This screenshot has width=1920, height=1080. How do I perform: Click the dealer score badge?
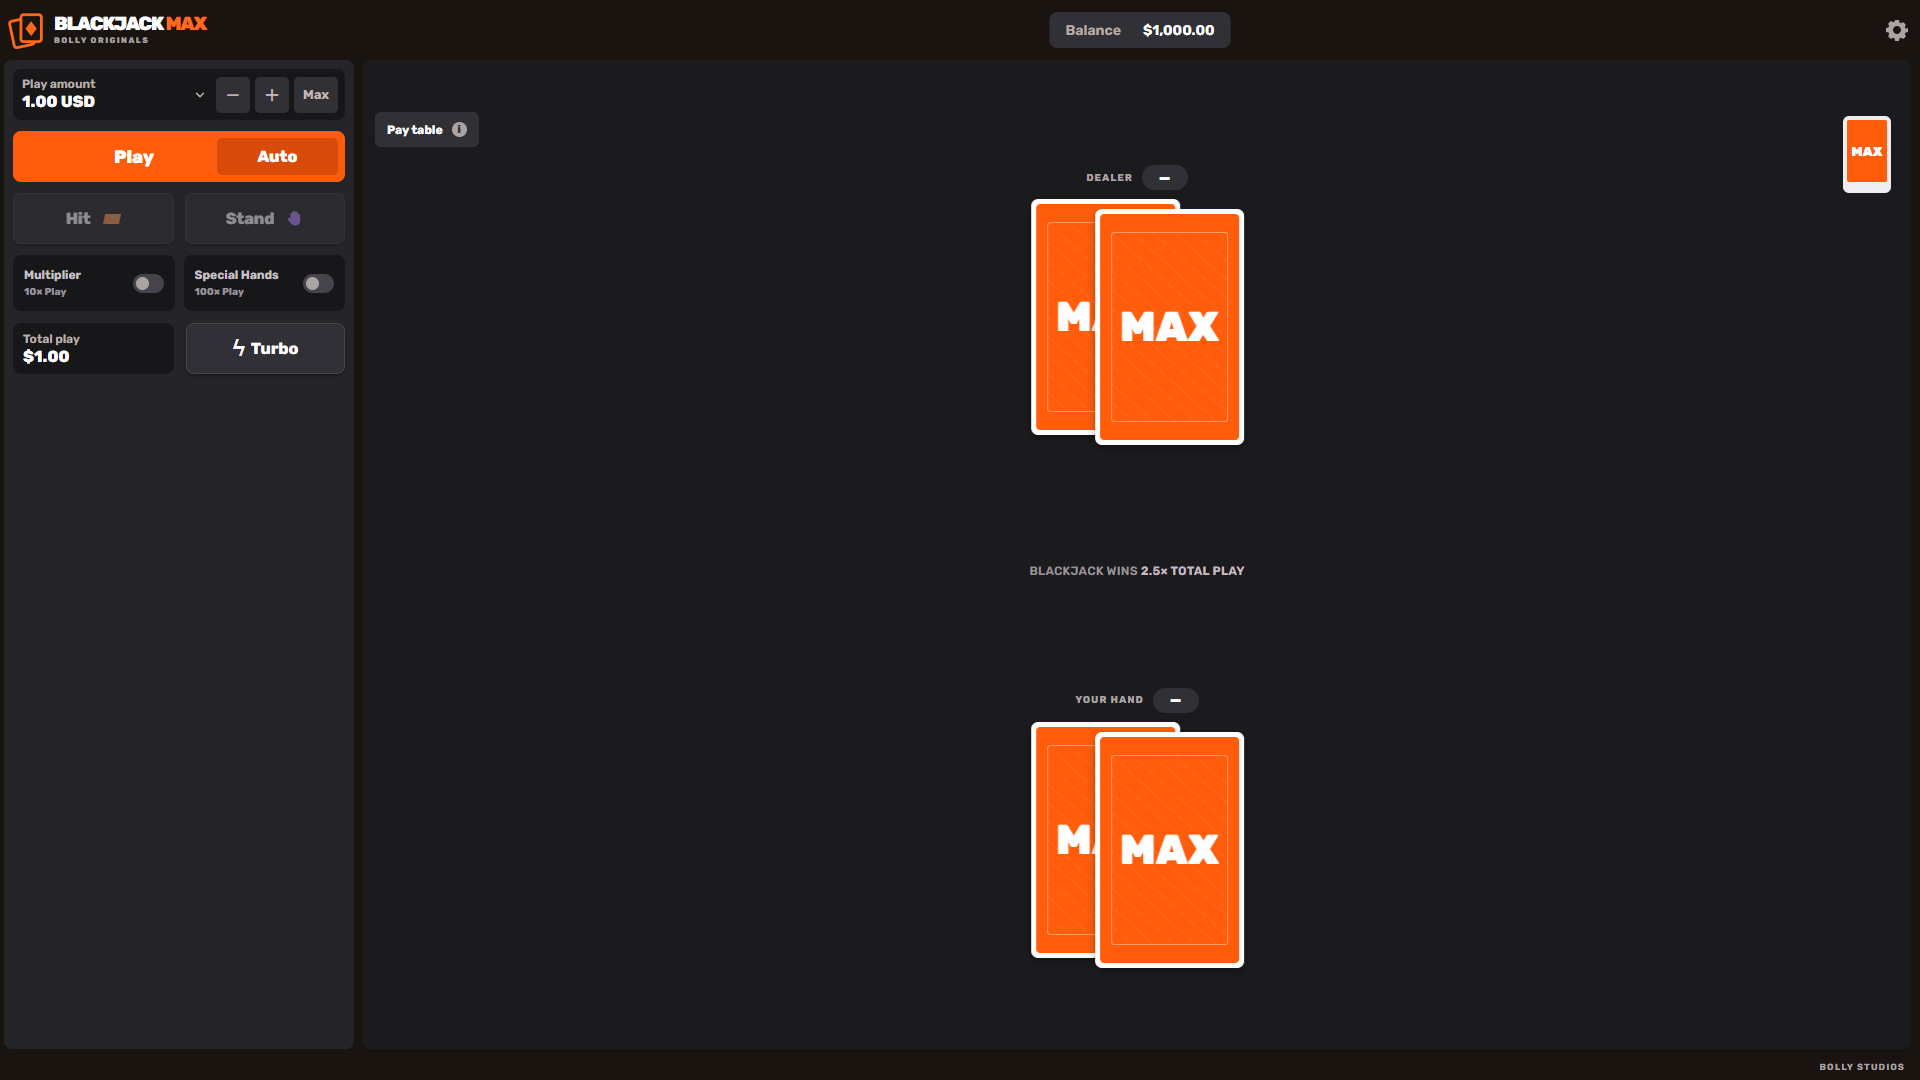pyautogui.click(x=1165, y=178)
